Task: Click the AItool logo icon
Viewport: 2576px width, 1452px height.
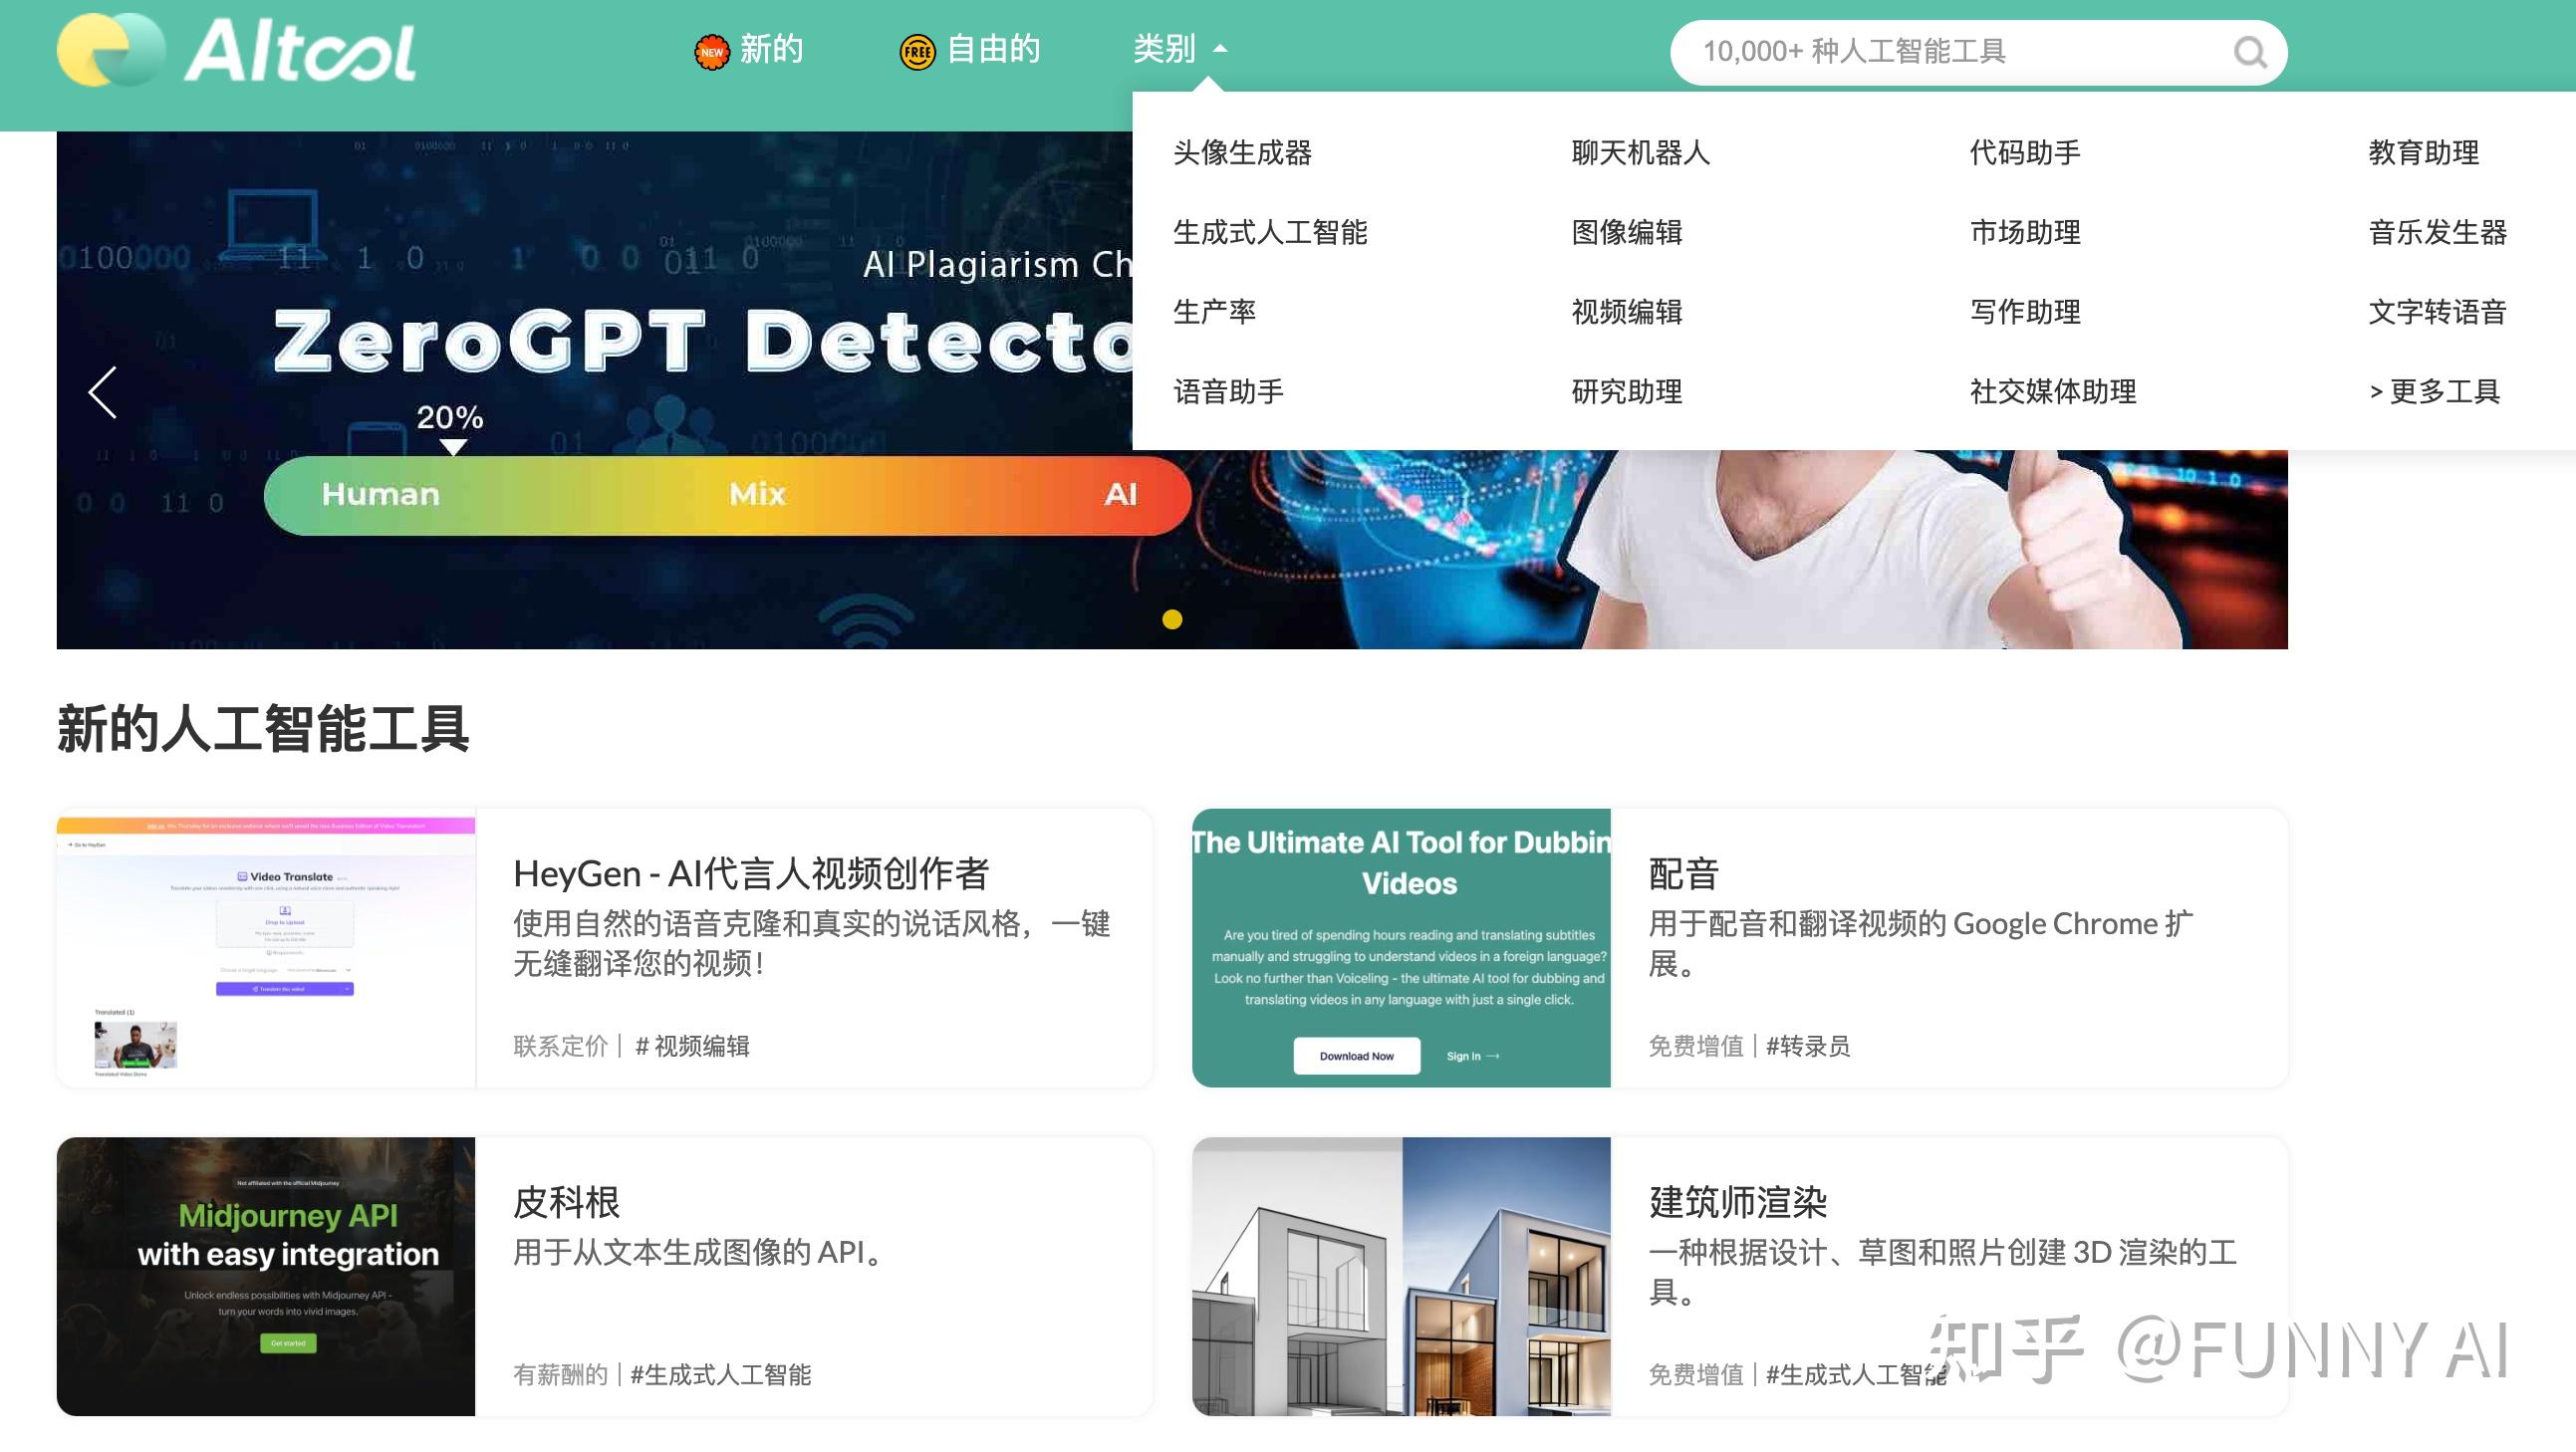Action: click(236, 50)
